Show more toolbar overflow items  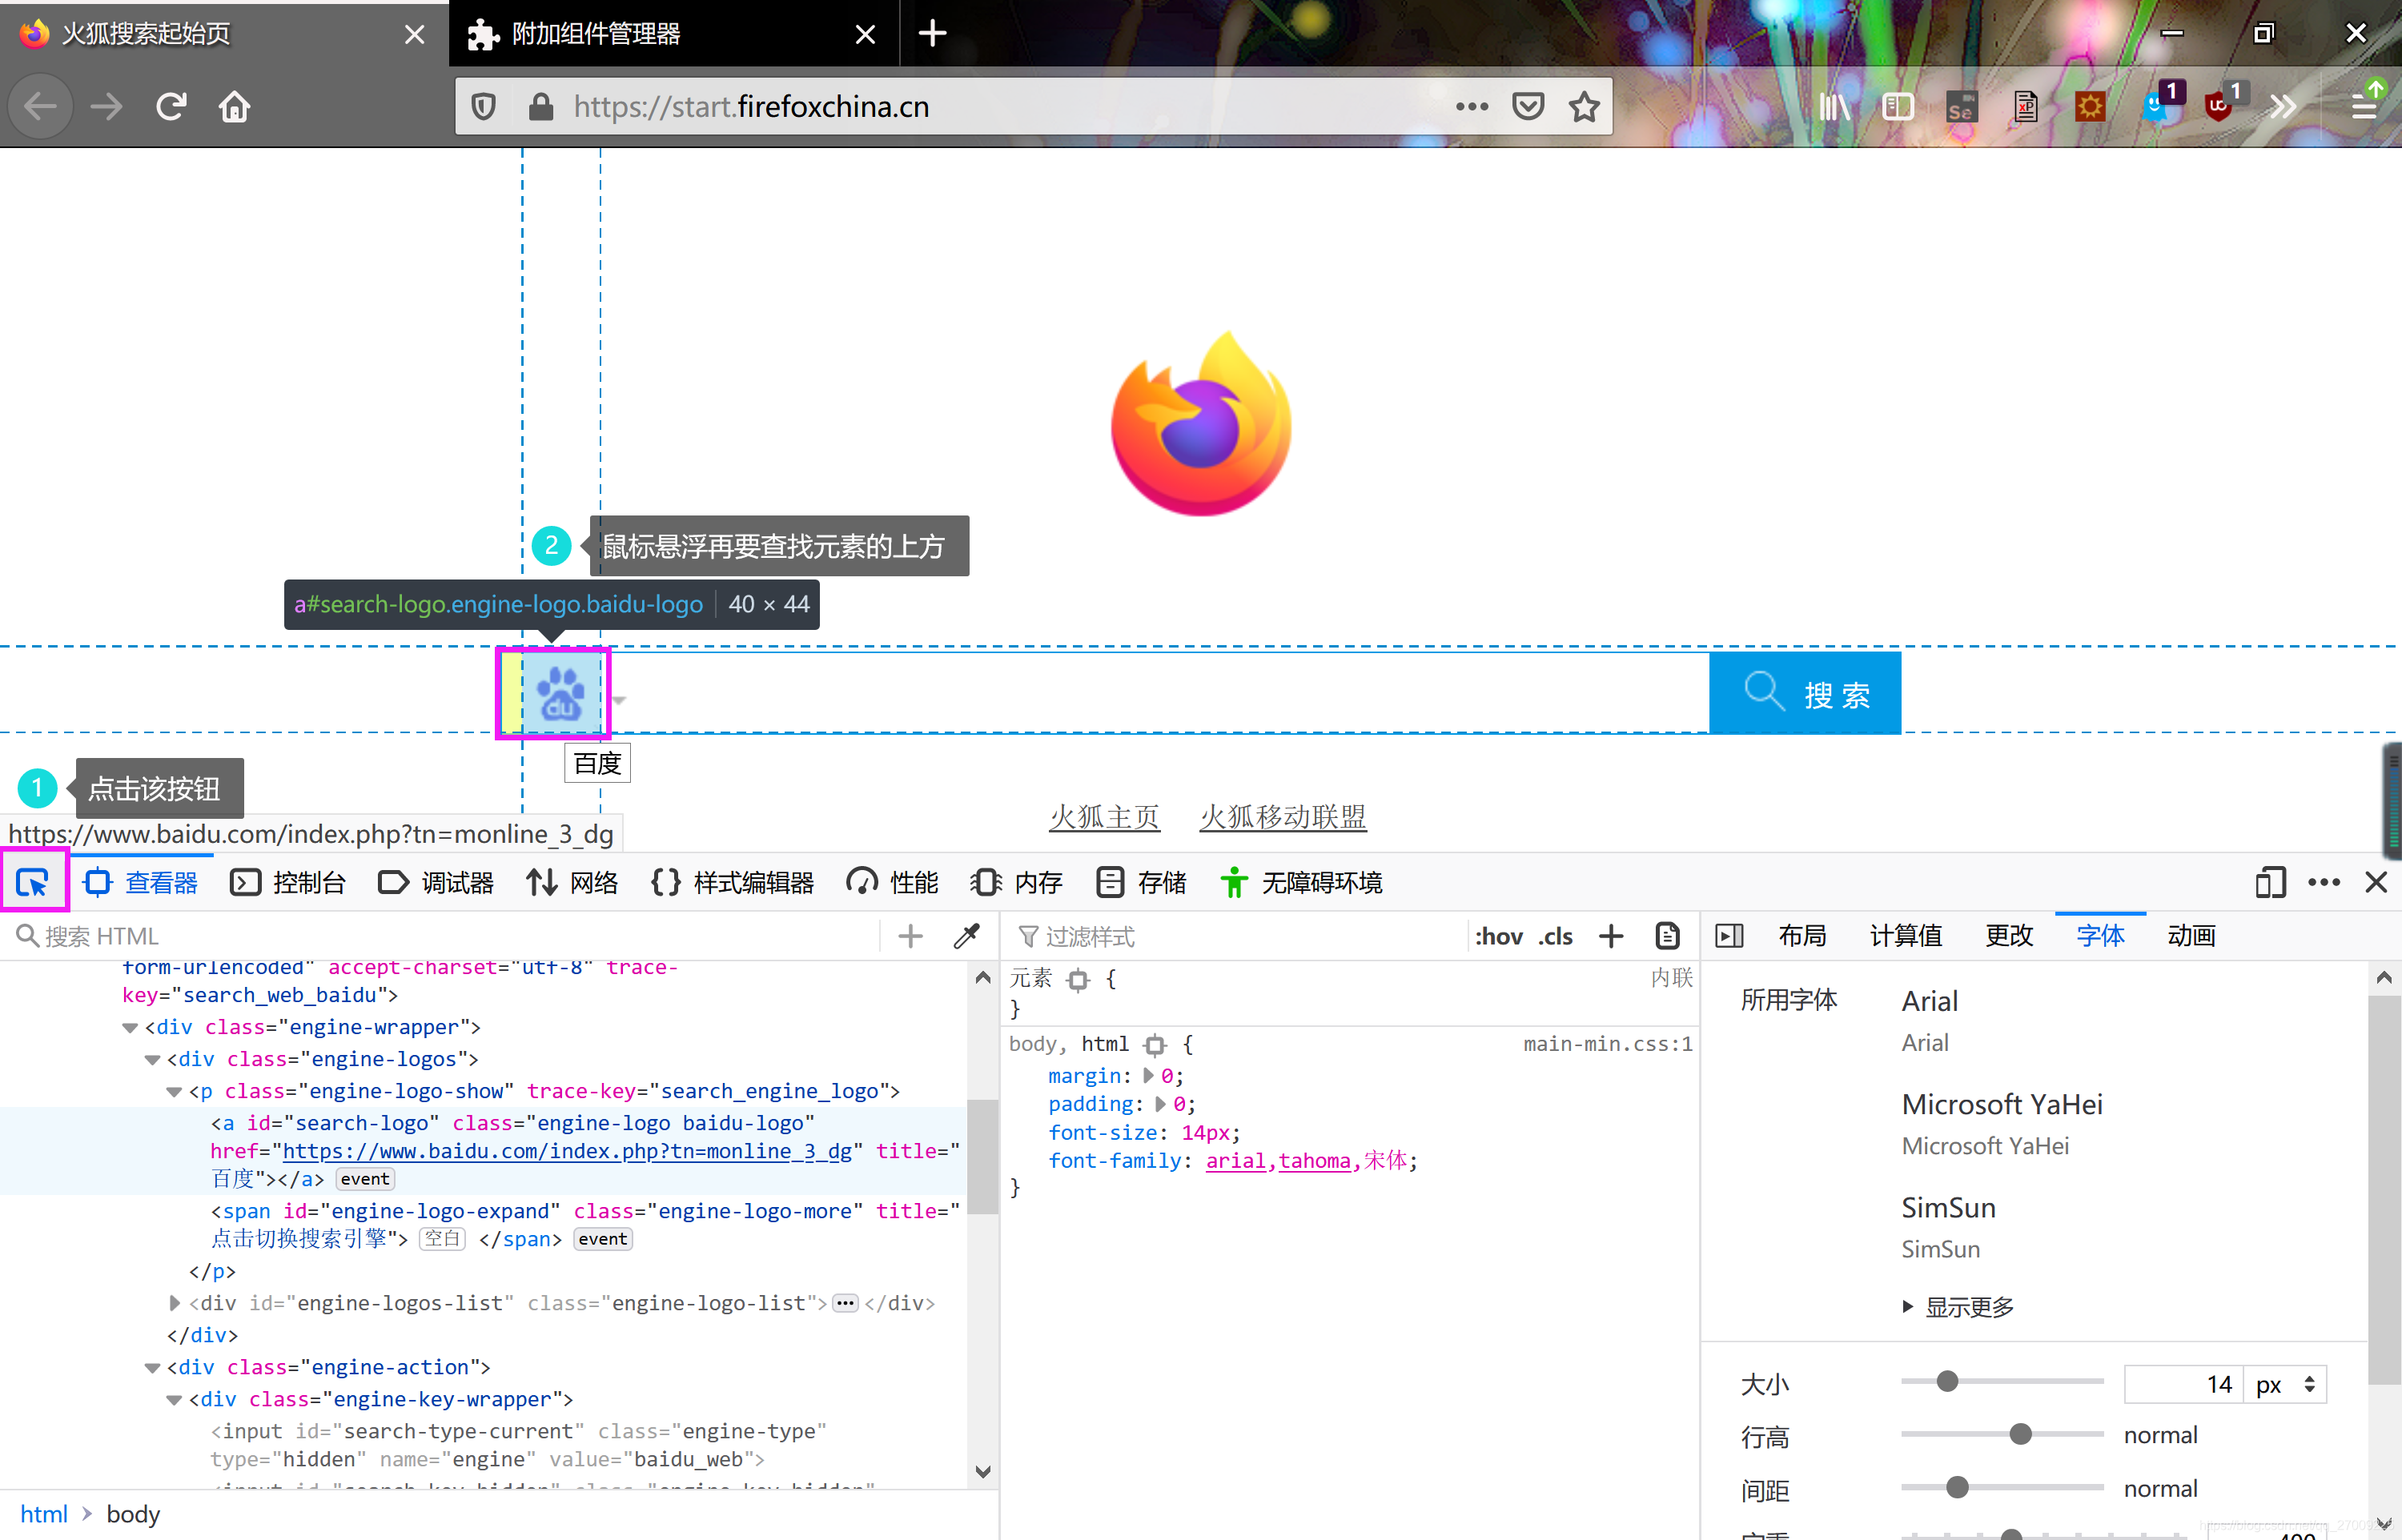tap(2284, 106)
